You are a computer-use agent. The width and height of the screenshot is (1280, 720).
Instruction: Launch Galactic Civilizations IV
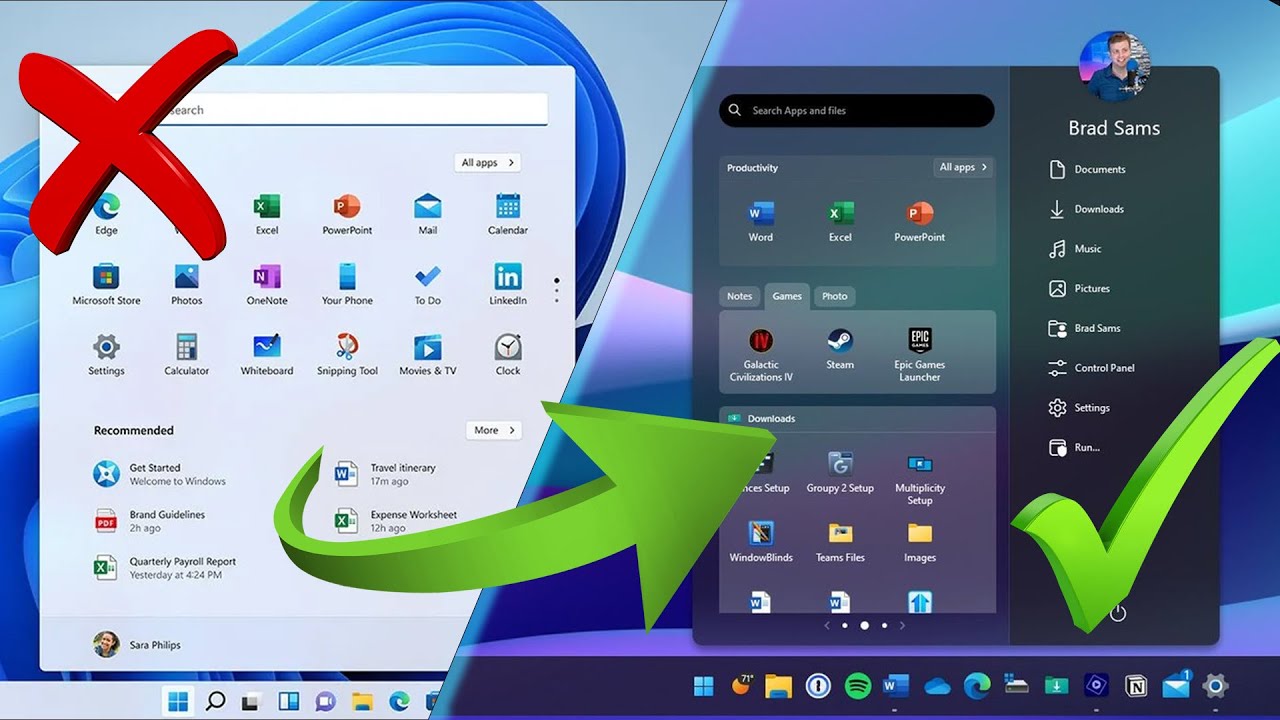coord(761,354)
